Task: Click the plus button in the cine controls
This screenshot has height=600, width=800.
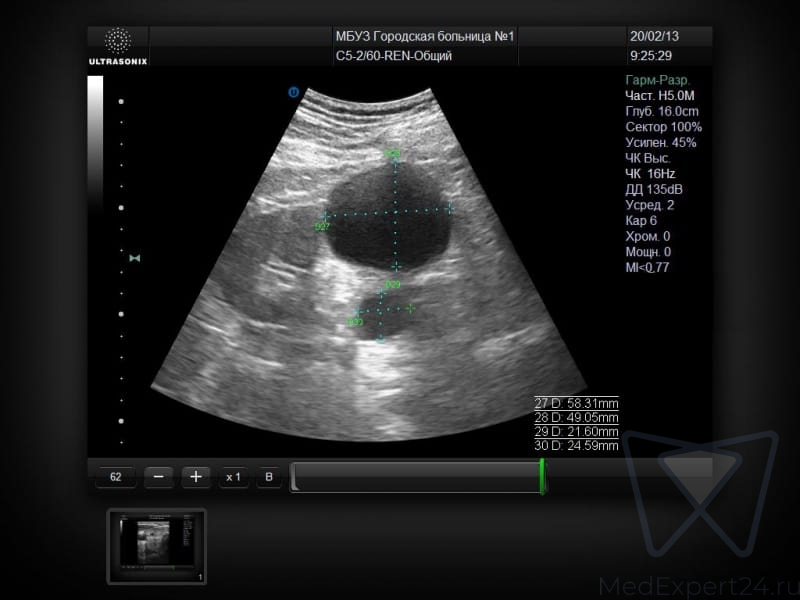Action: [196, 477]
